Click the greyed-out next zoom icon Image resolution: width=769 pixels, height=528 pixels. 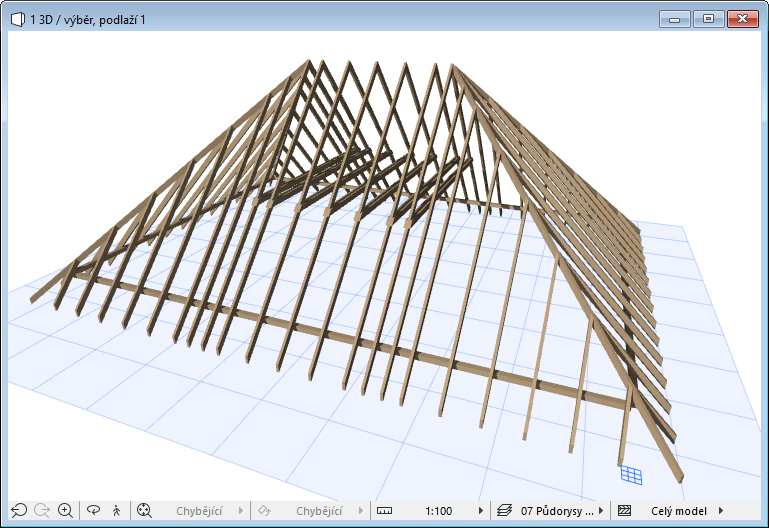pyautogui.click(x=42, y=511)
